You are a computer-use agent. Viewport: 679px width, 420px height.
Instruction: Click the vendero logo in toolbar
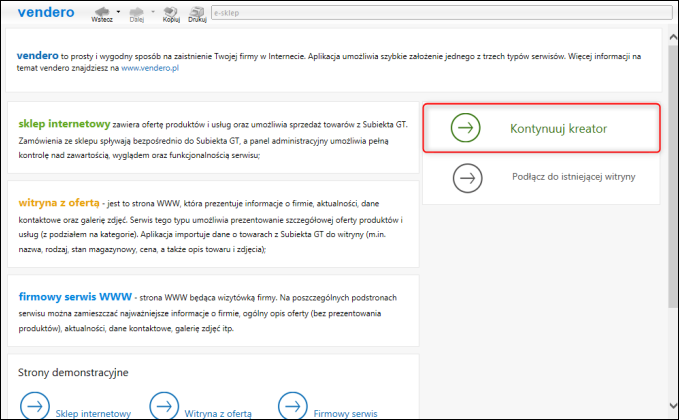click(x=46, y=12)
